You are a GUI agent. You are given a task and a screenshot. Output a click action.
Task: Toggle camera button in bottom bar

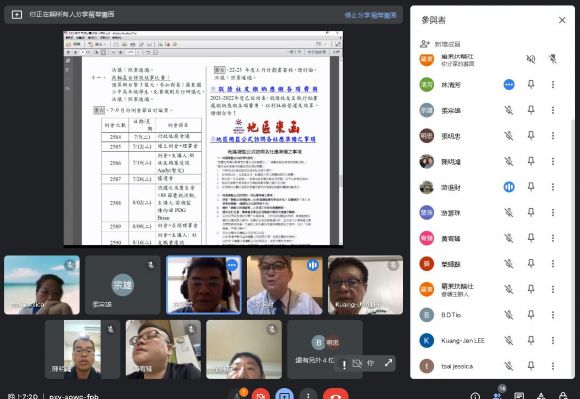pos(260,395)
